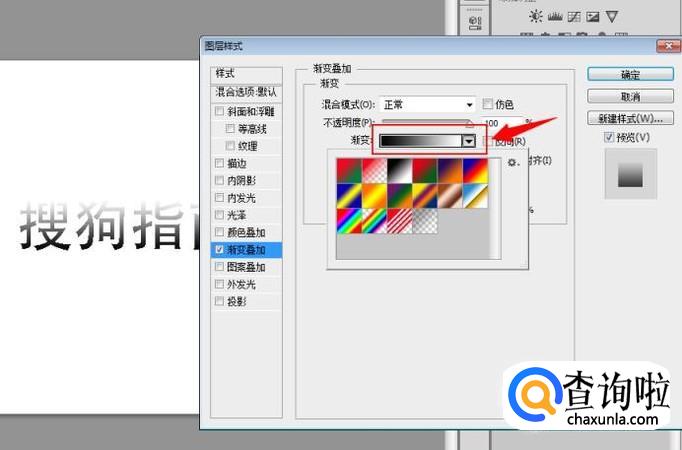The image size is (682, 450).
Task: Click the gradient preview bar to edit
Action: click(x=421, y=140)
